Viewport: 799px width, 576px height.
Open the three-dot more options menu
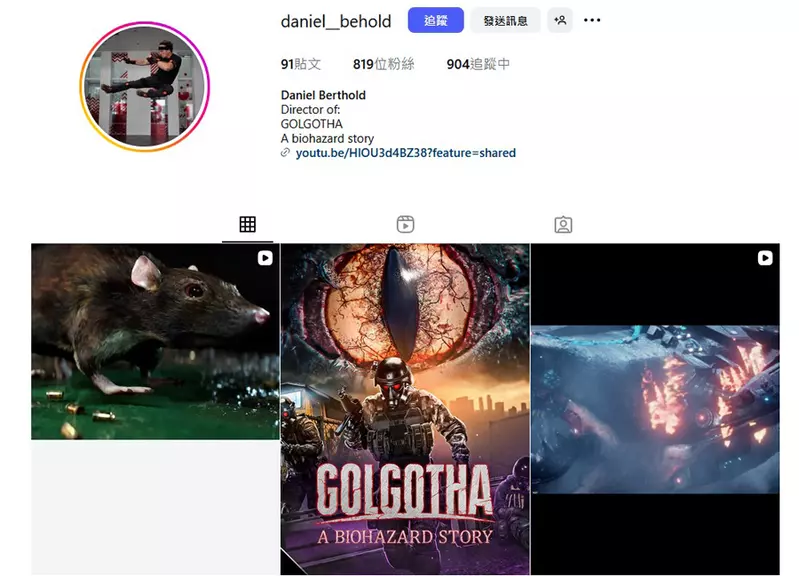coord(592,20)
